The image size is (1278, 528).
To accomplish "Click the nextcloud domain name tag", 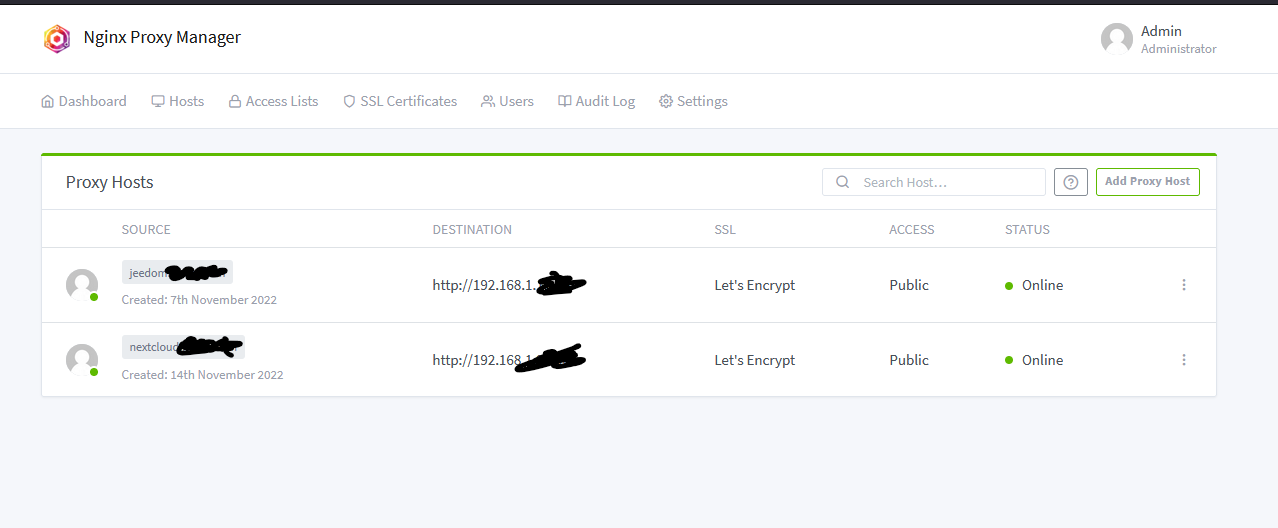I will pos(183,347).
